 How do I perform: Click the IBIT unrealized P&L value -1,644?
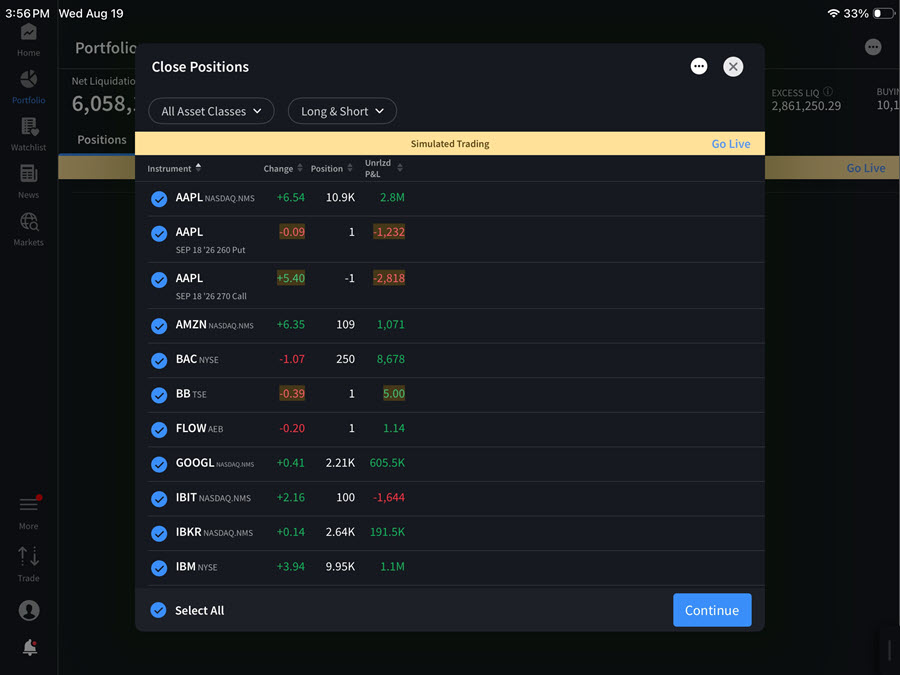tap(389, 498)
